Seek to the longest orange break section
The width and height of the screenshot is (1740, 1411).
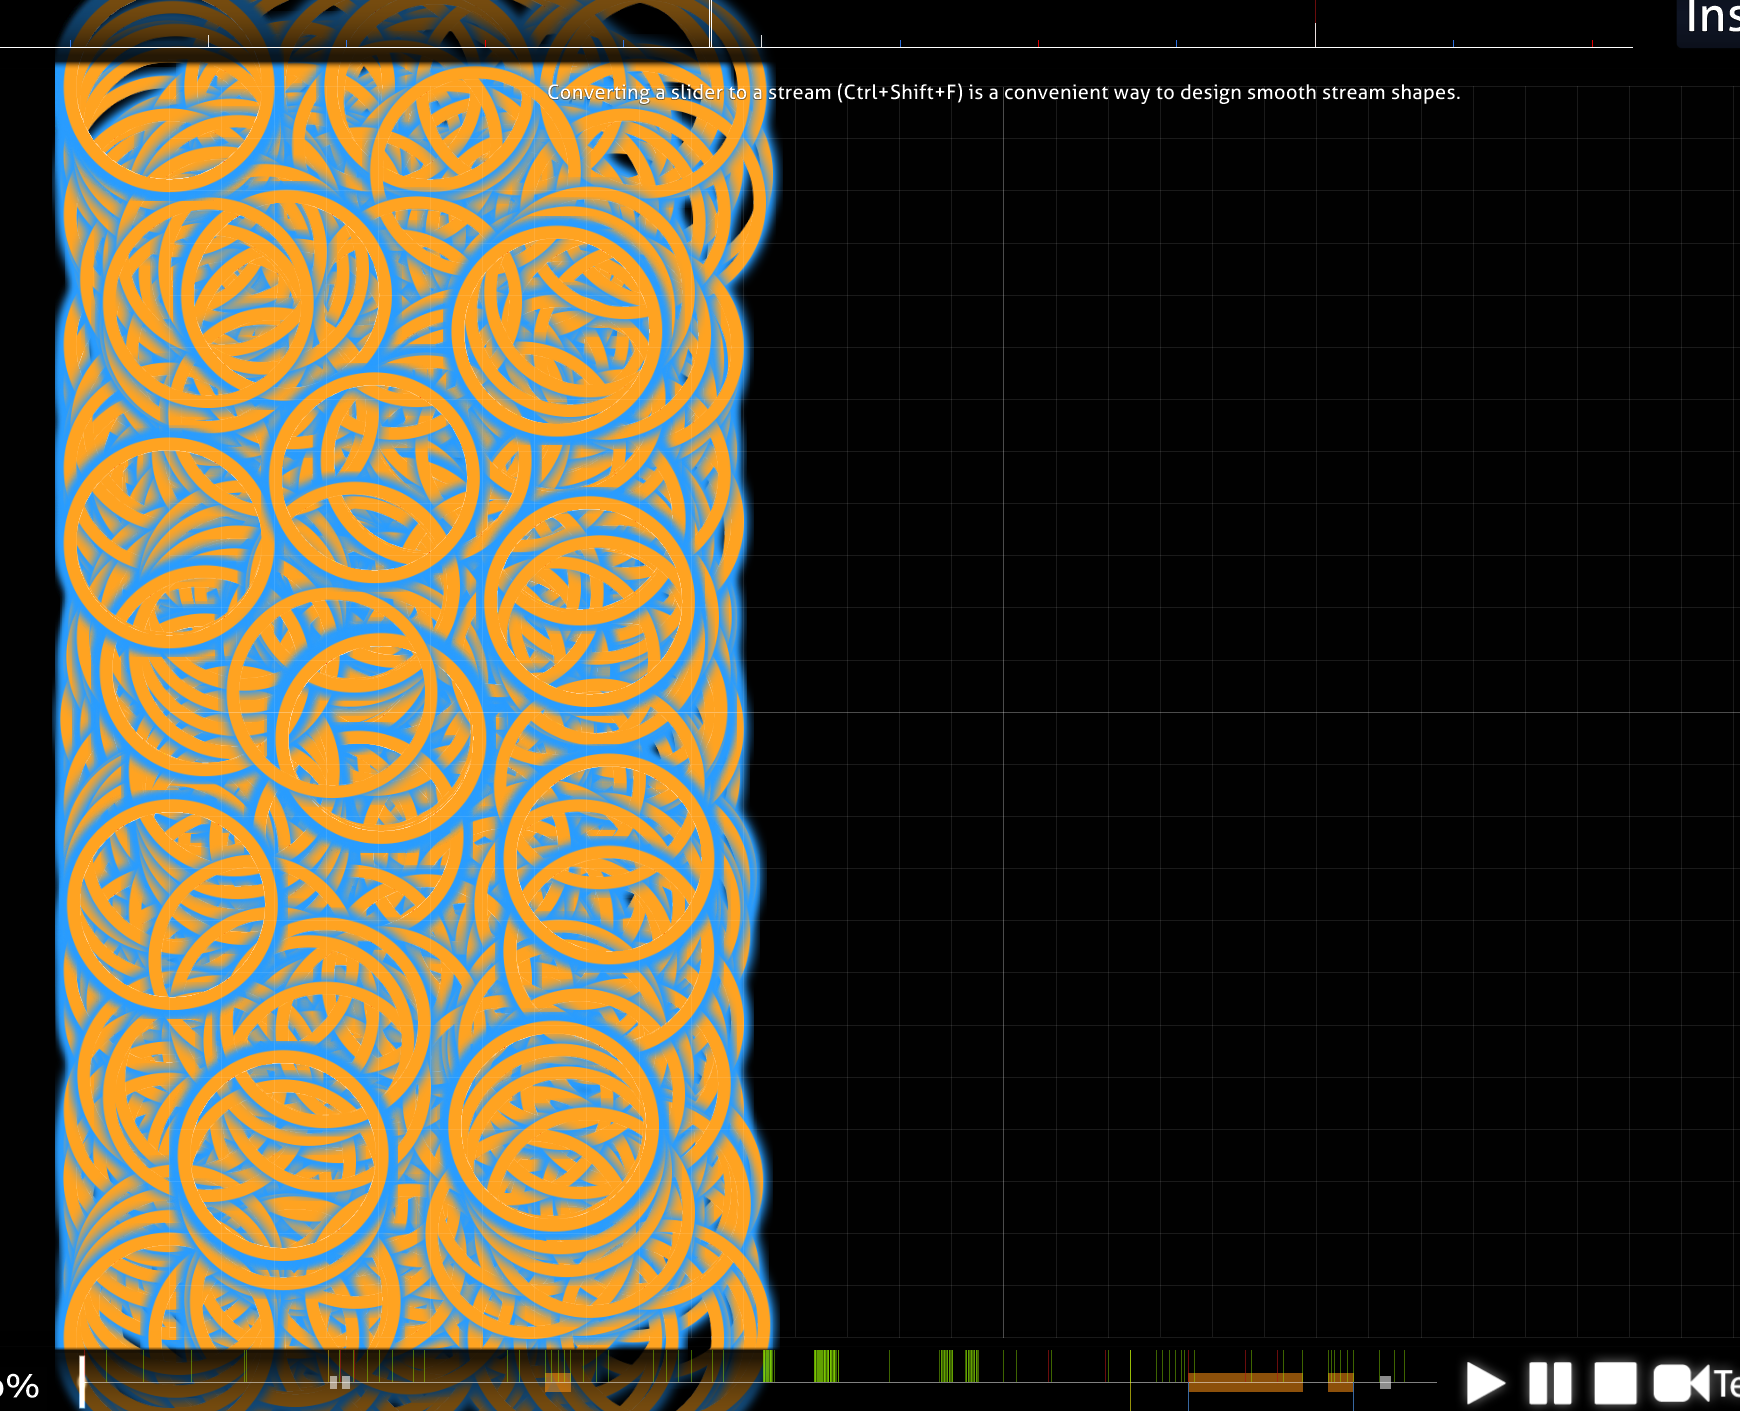[1245, 1382]
